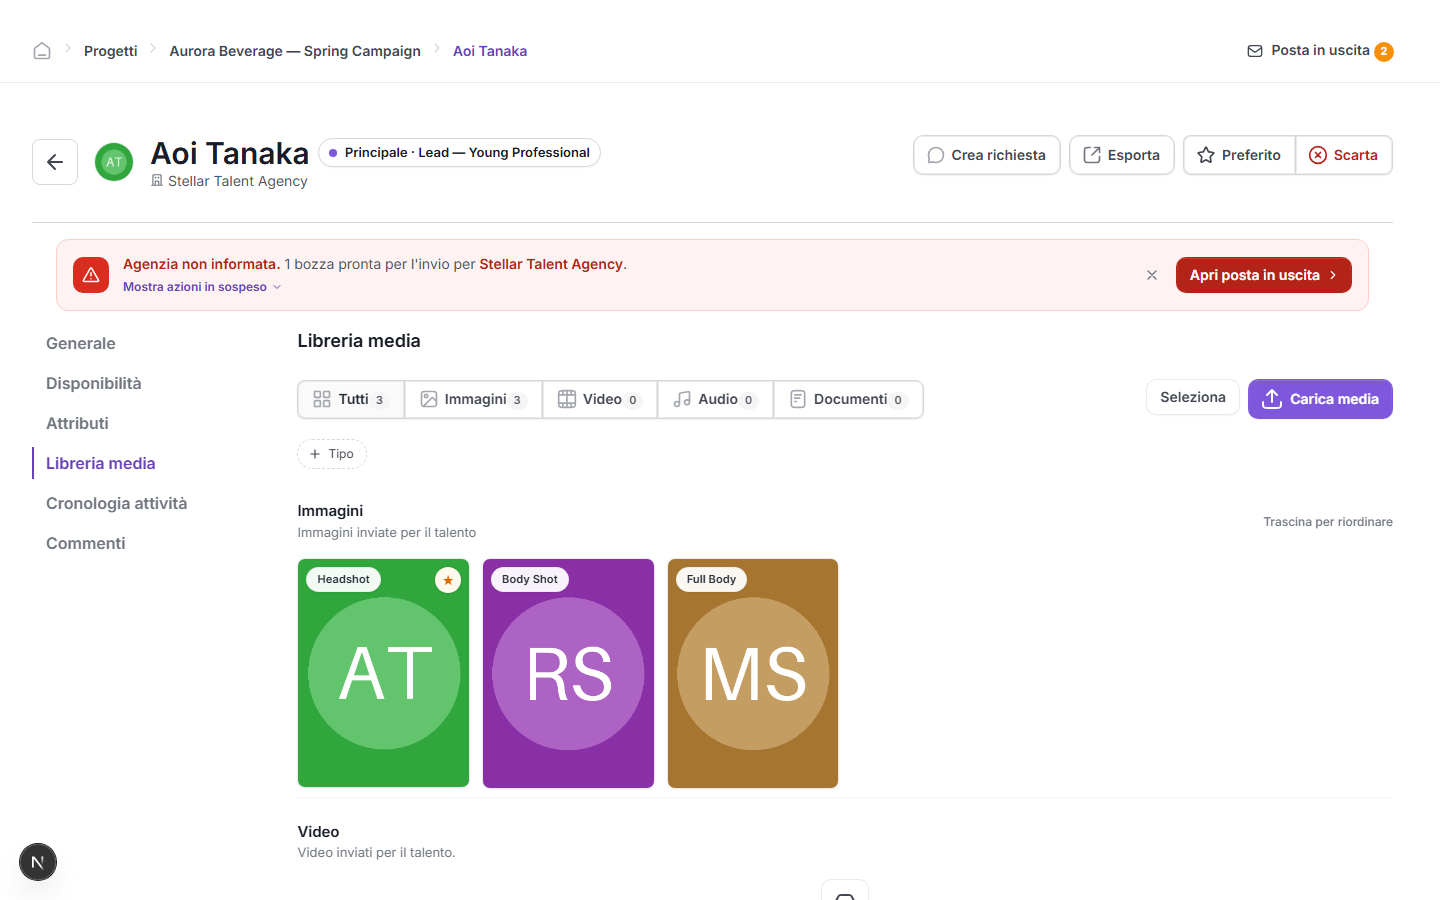
Task: Dismiss the agency alert banner
Action: point(1152,275)
